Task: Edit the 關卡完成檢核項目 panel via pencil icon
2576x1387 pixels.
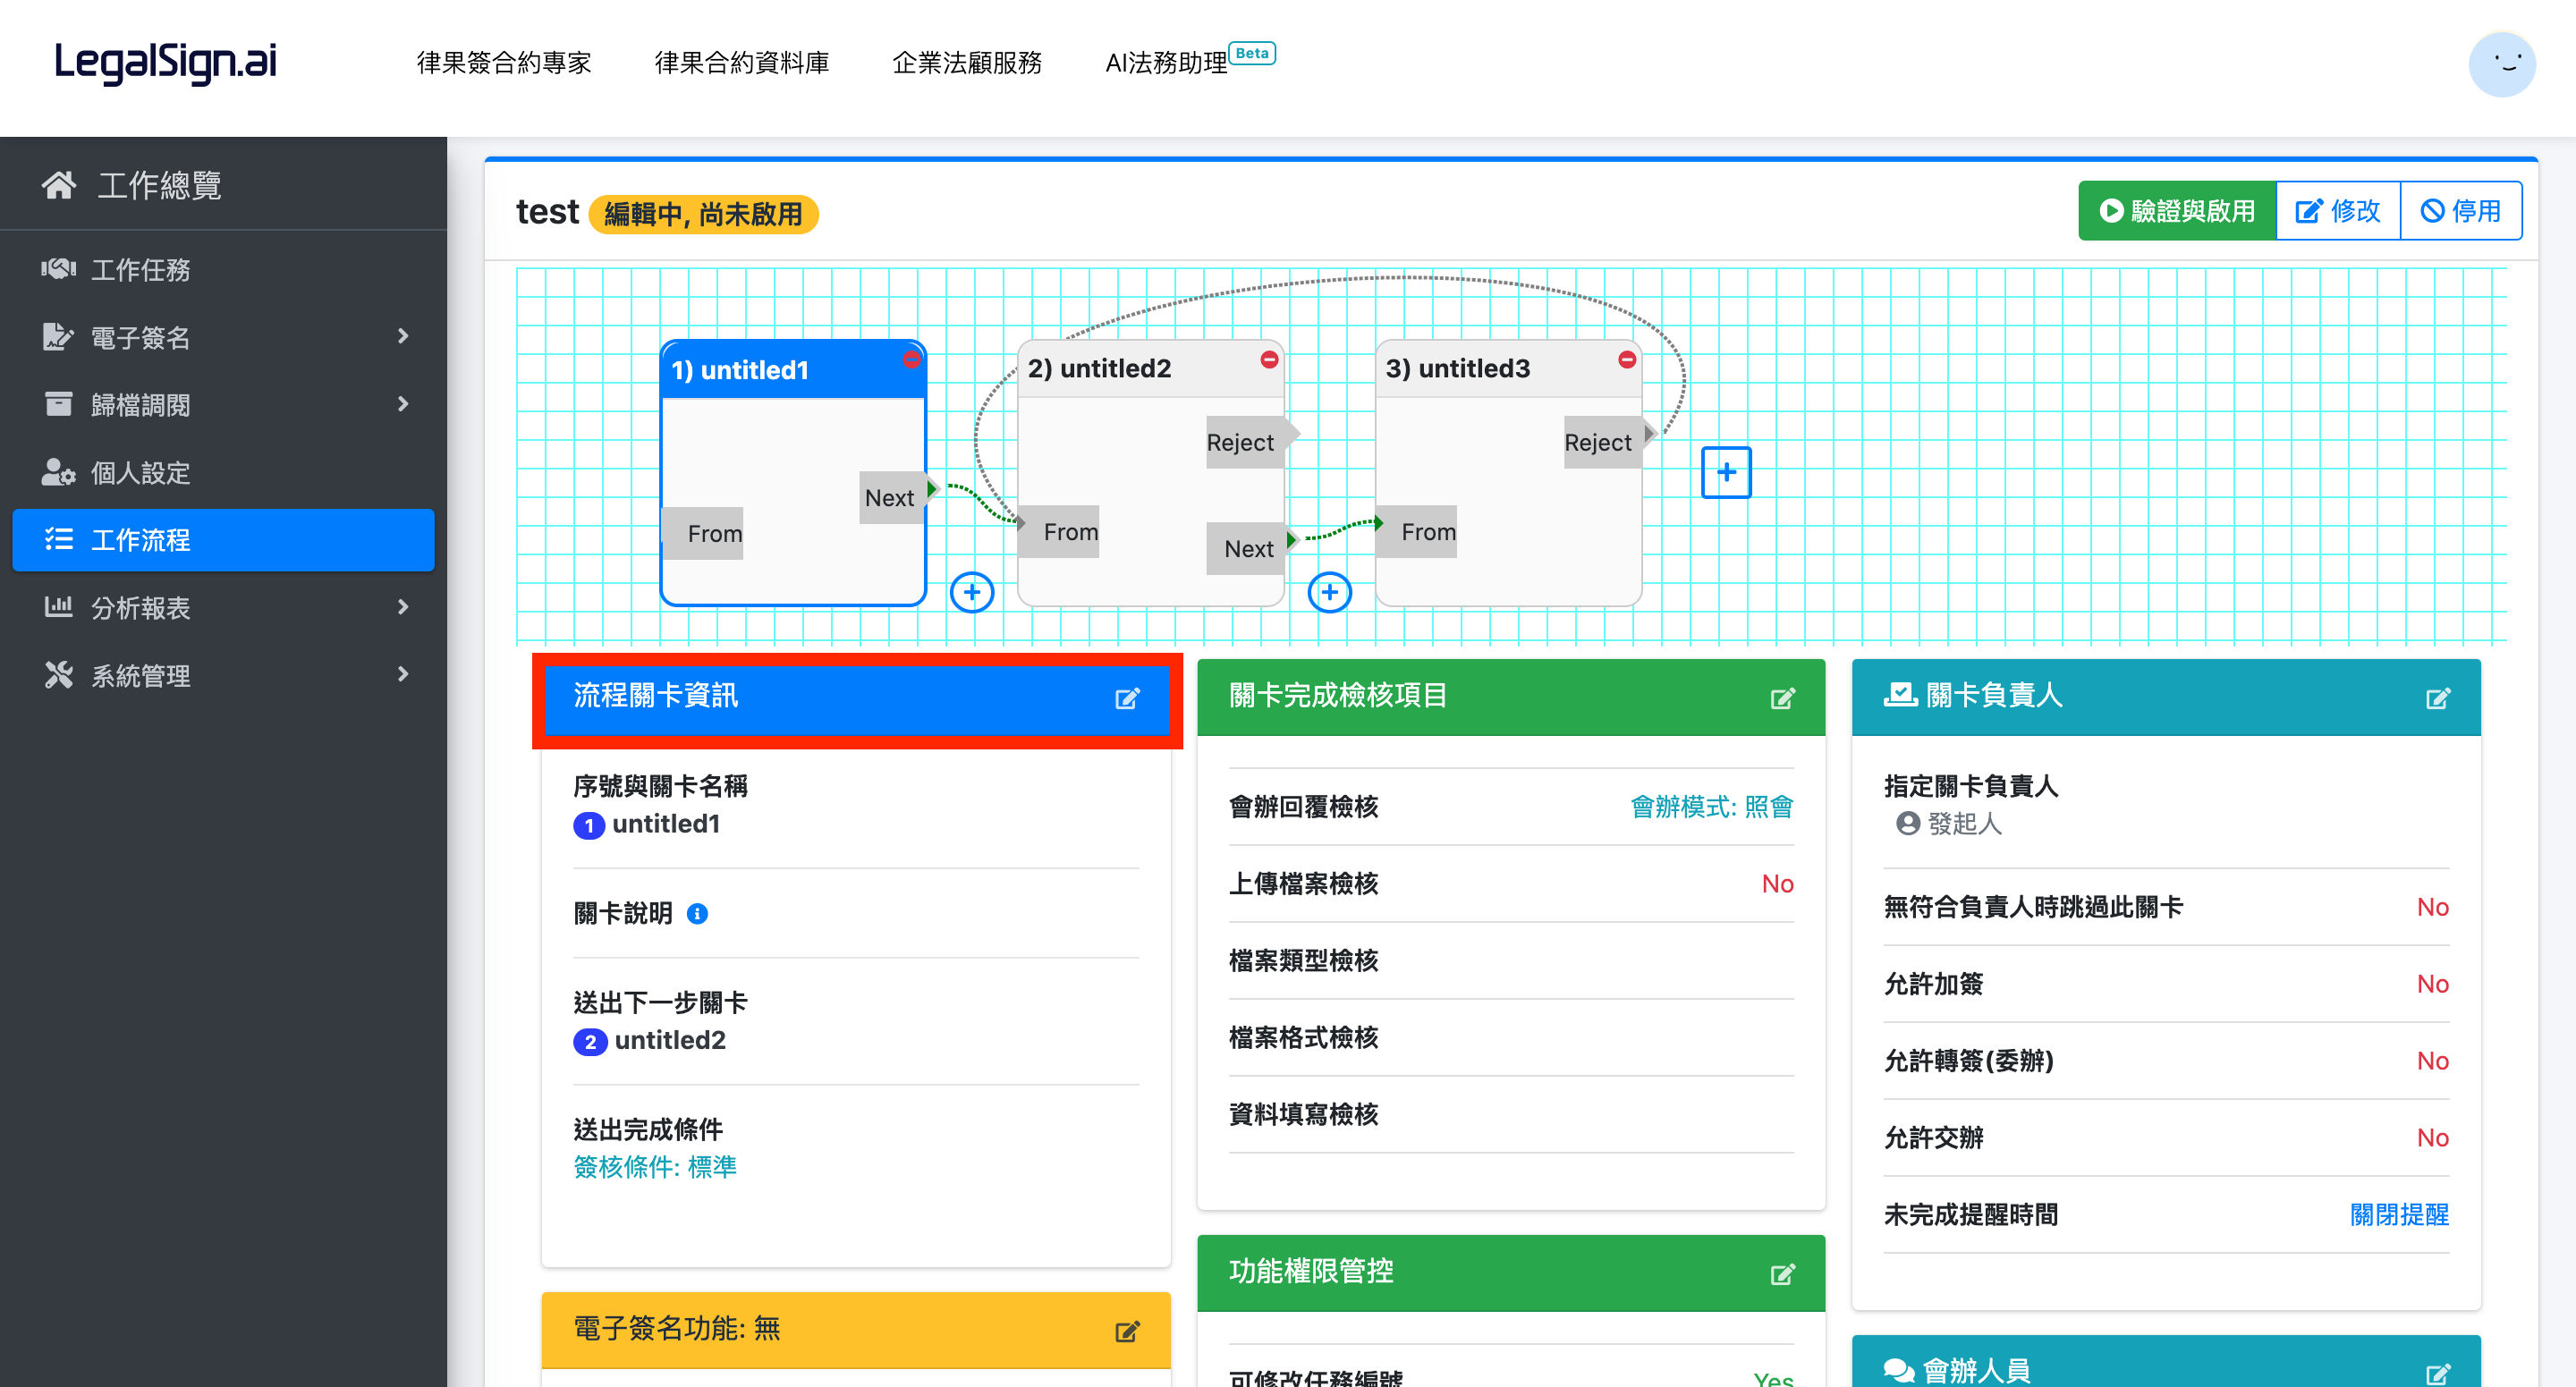Action: click(x=1781, y=698)
